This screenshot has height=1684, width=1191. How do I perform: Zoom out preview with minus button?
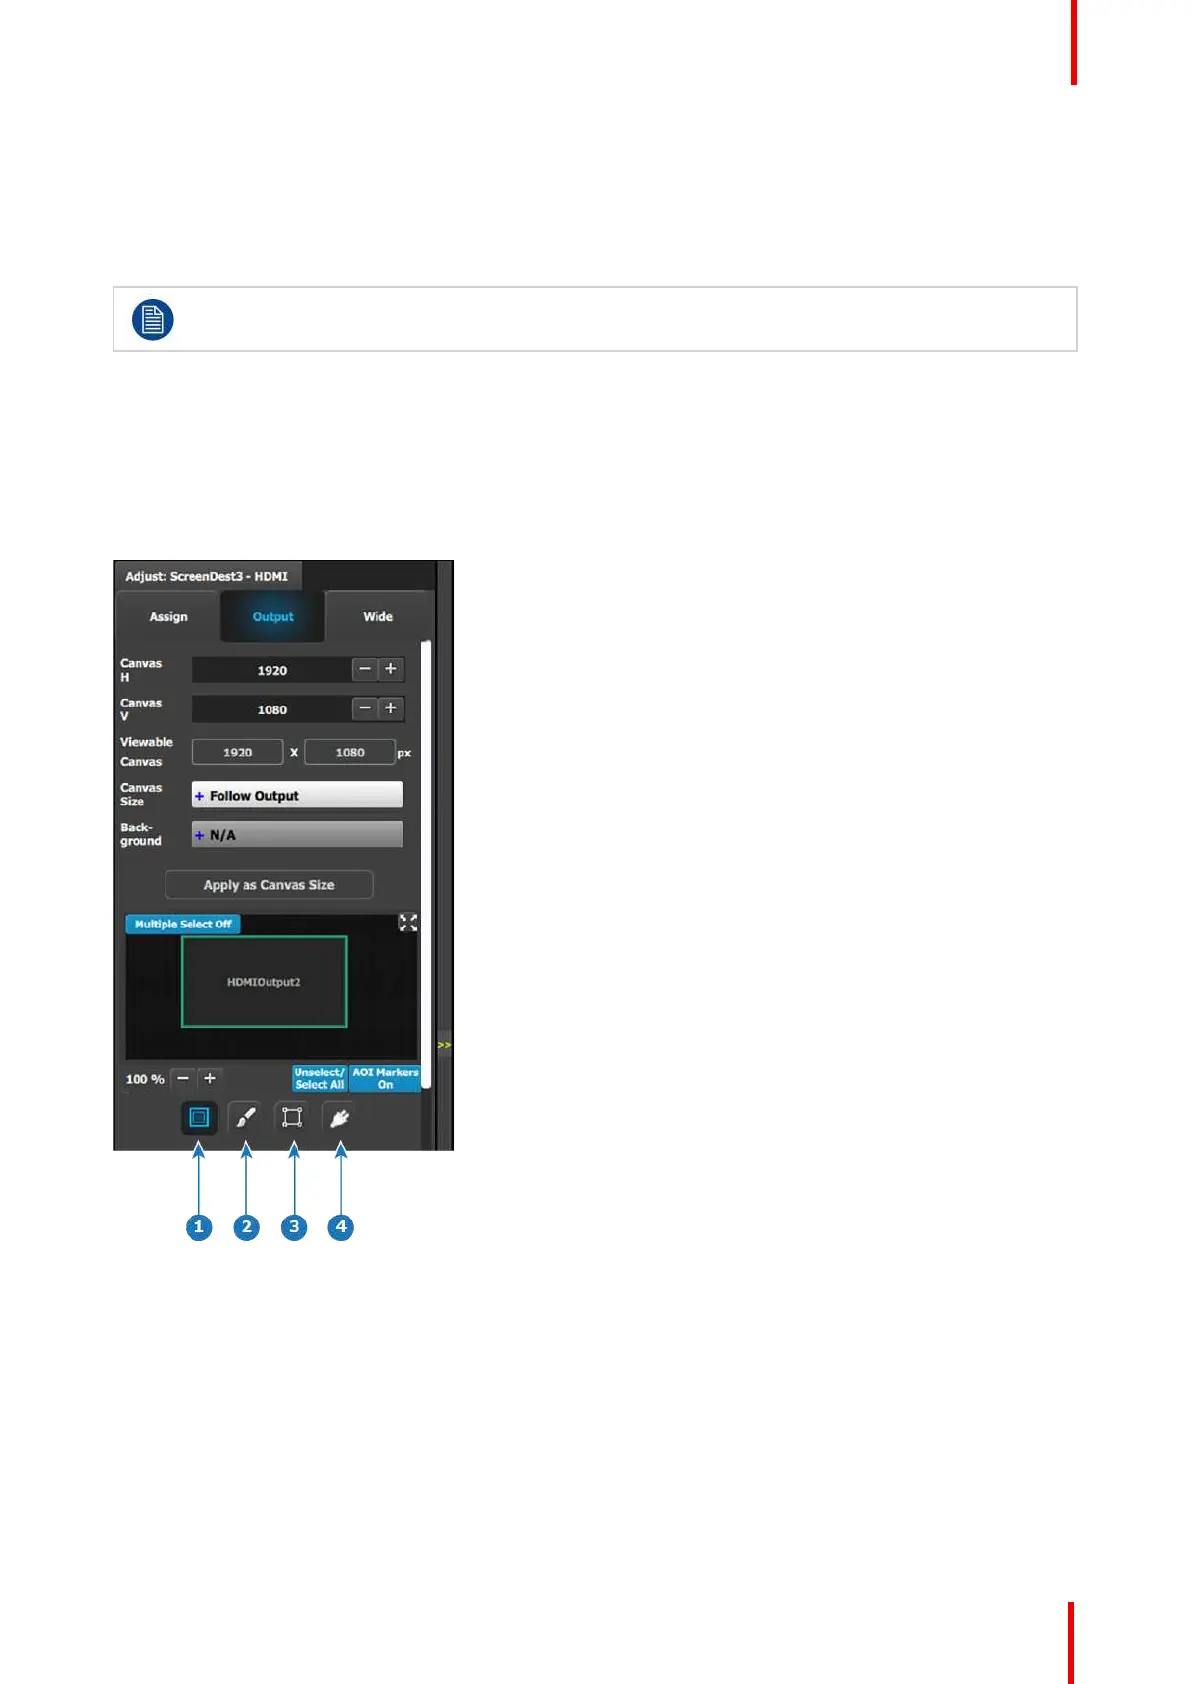[x=183, y=1078]
